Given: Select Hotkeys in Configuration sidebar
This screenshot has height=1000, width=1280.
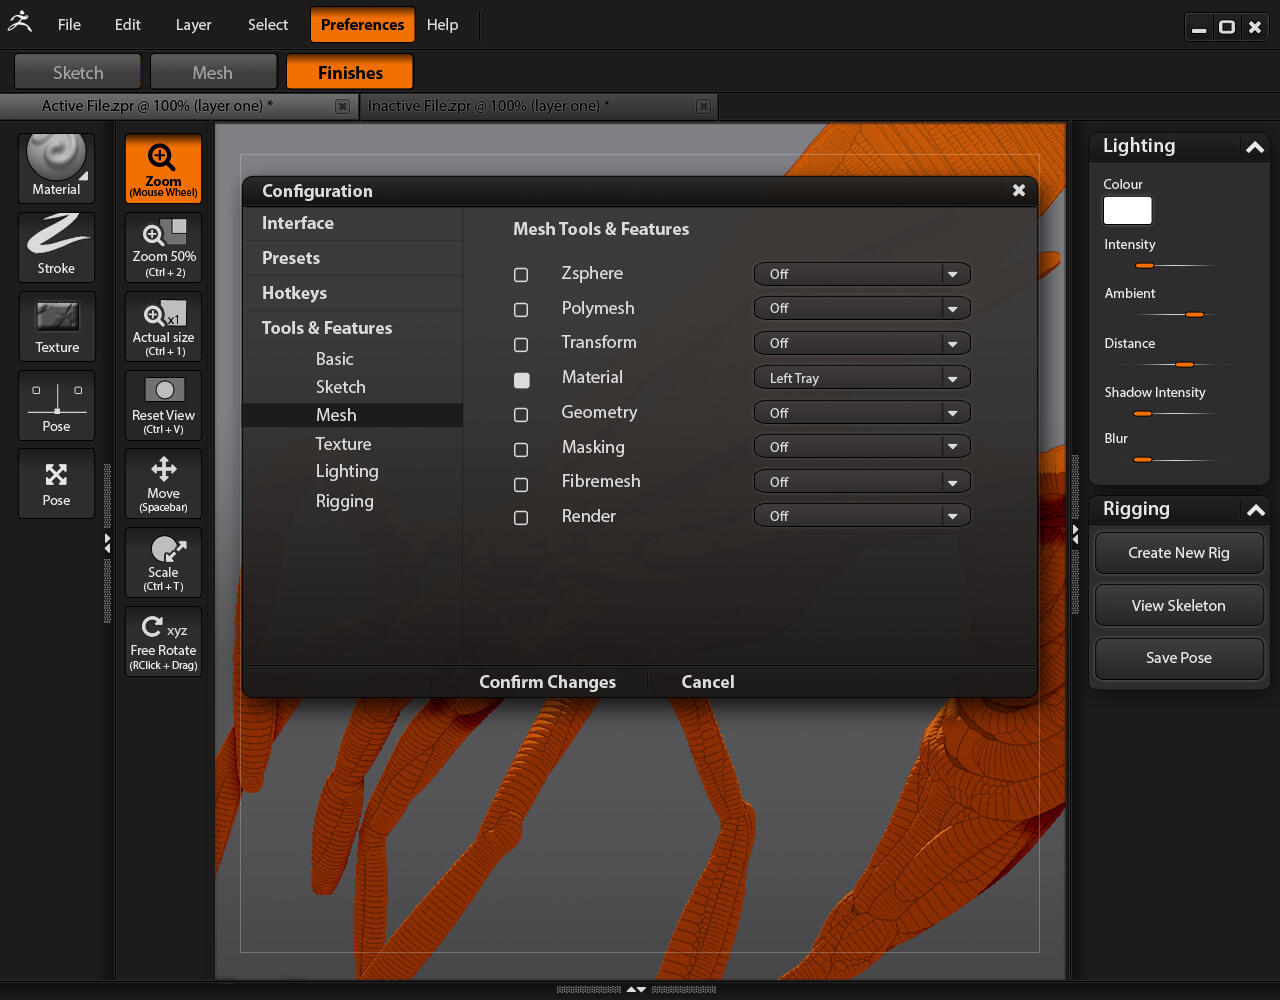Looking at the screenshot, I should coord(294,293).
